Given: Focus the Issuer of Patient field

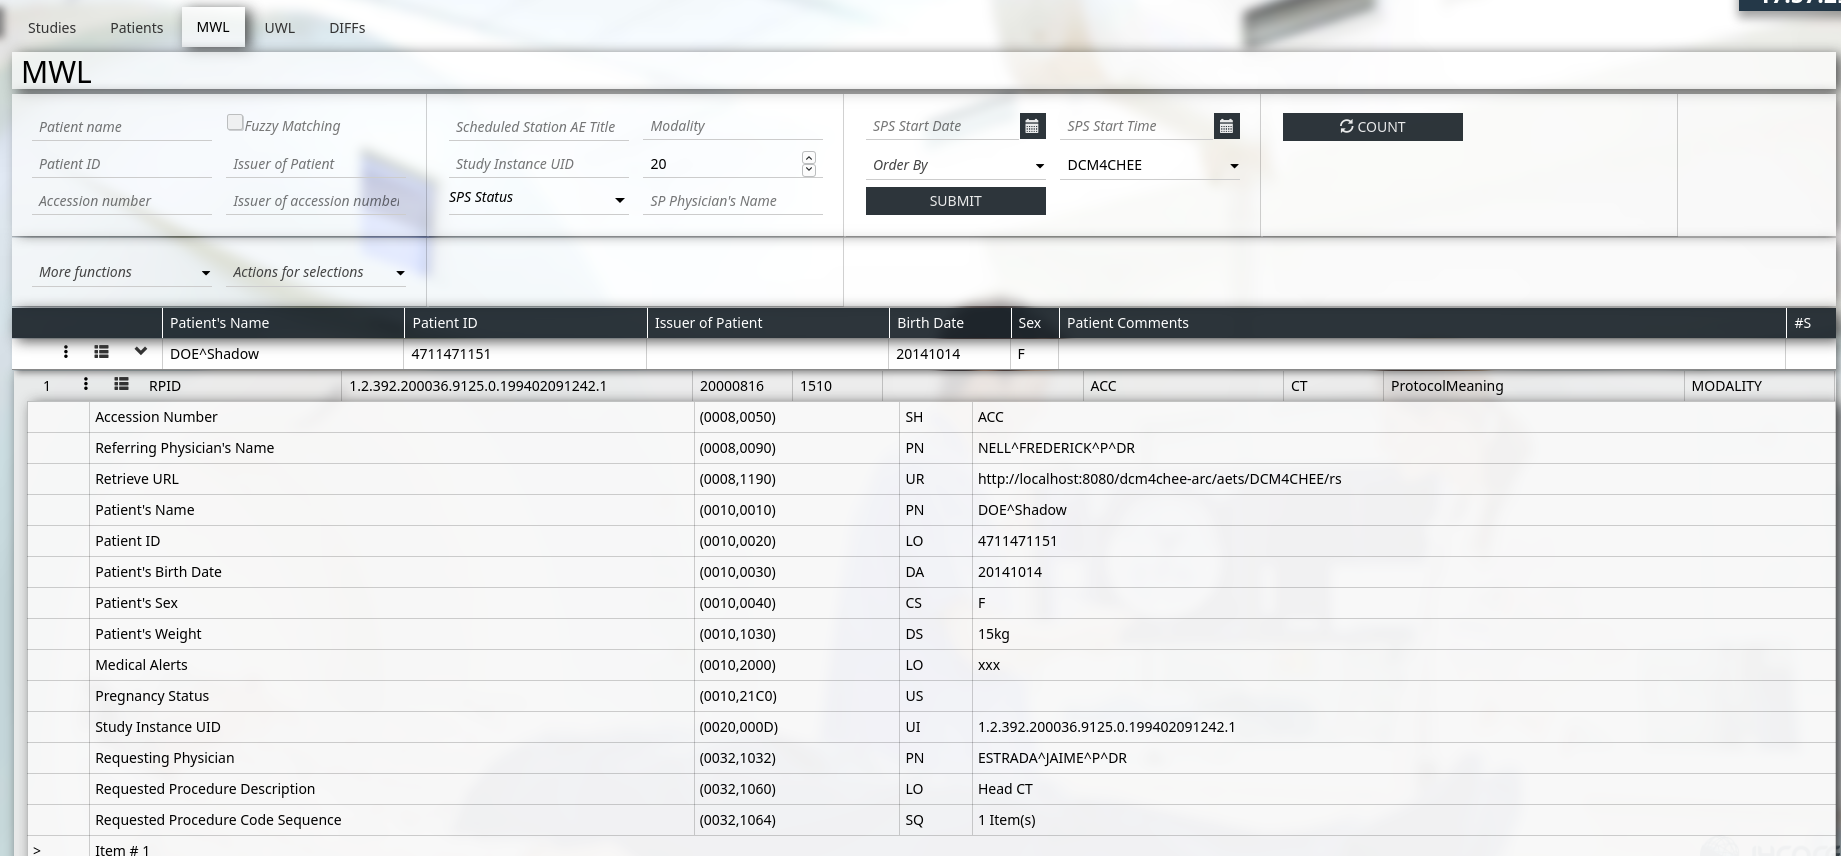Looking at the screenshot, I should 316,164.
